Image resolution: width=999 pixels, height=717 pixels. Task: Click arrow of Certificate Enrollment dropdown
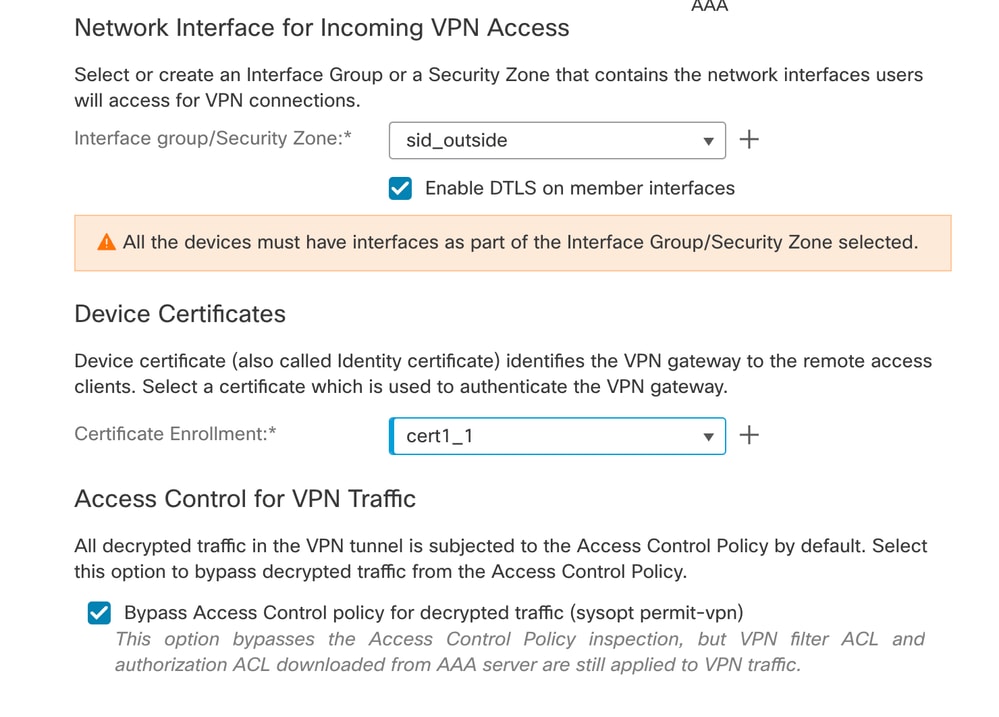pos(708,437)
